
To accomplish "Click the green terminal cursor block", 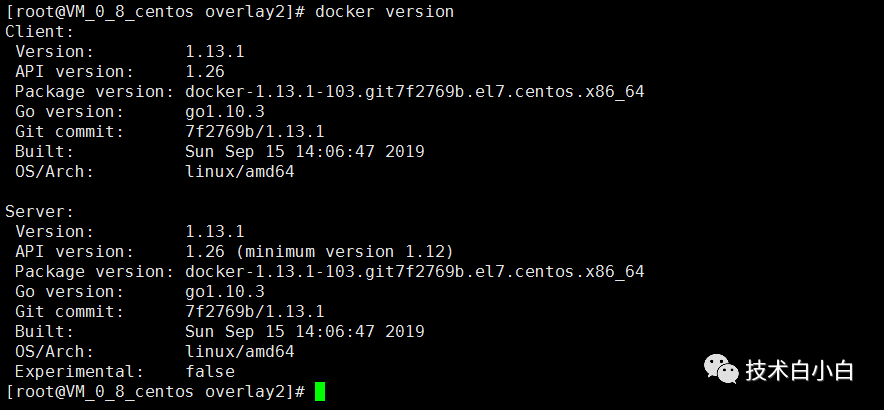I will pos(320,391).
